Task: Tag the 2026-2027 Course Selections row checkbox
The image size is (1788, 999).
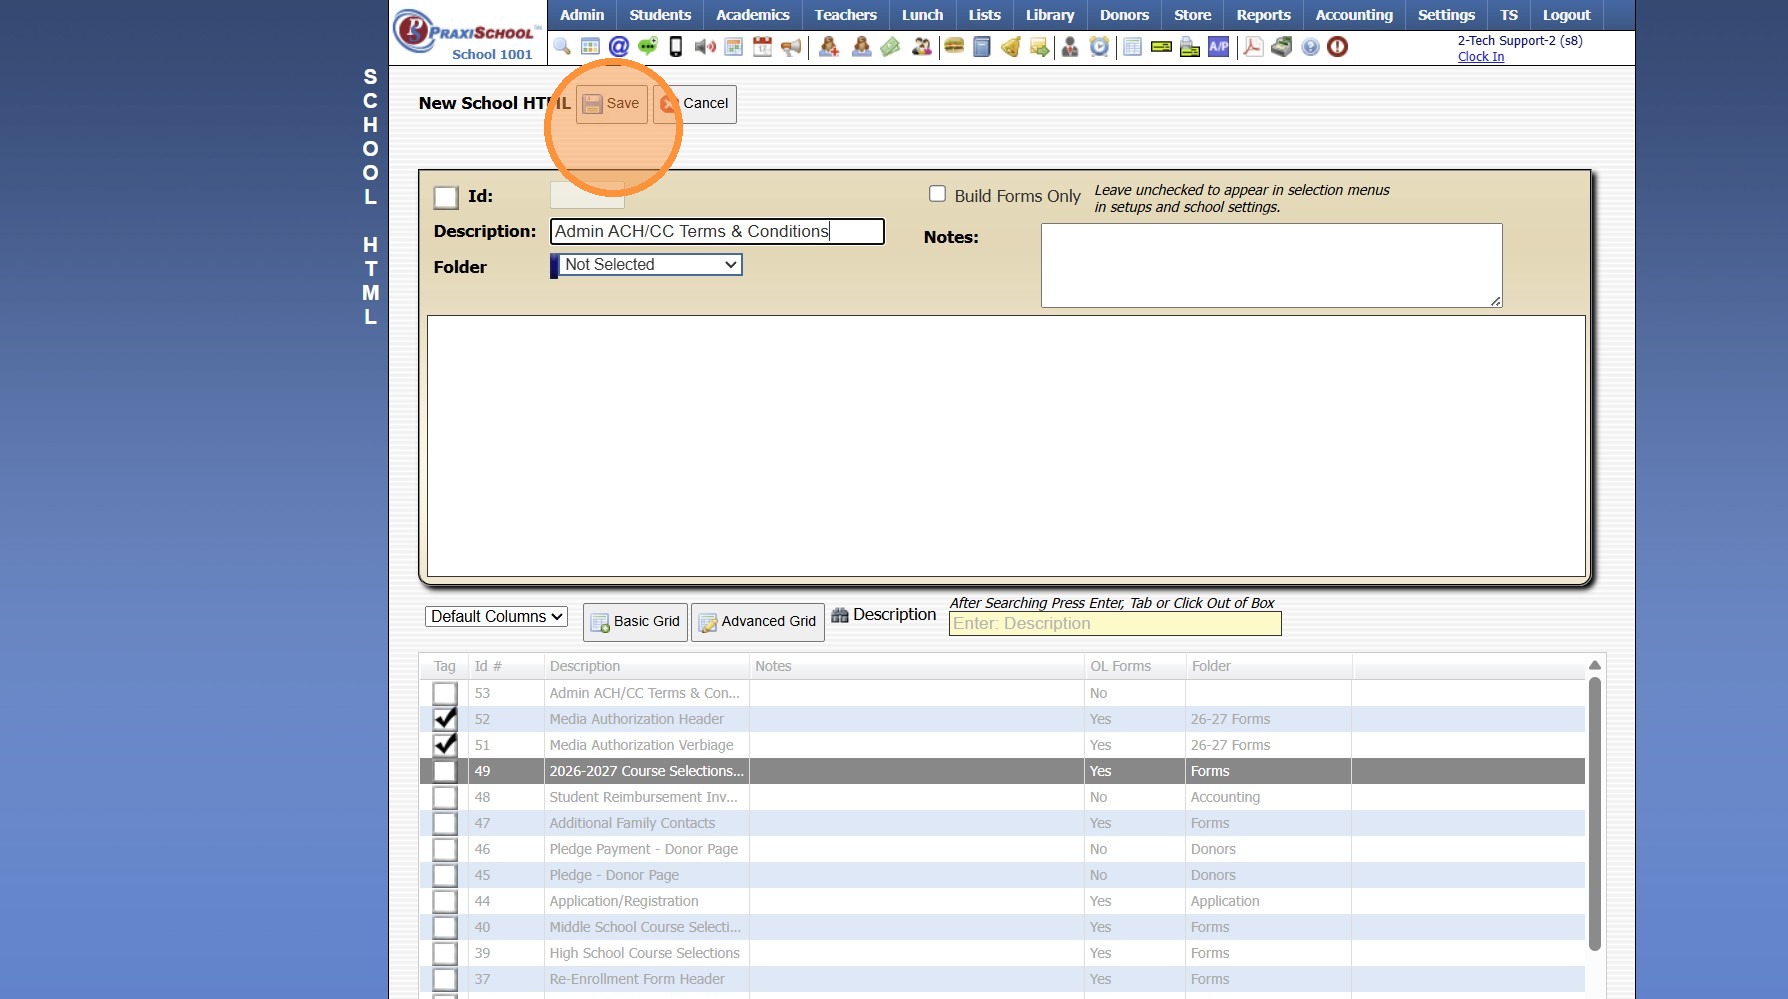Action: click(x=445, y=771)
